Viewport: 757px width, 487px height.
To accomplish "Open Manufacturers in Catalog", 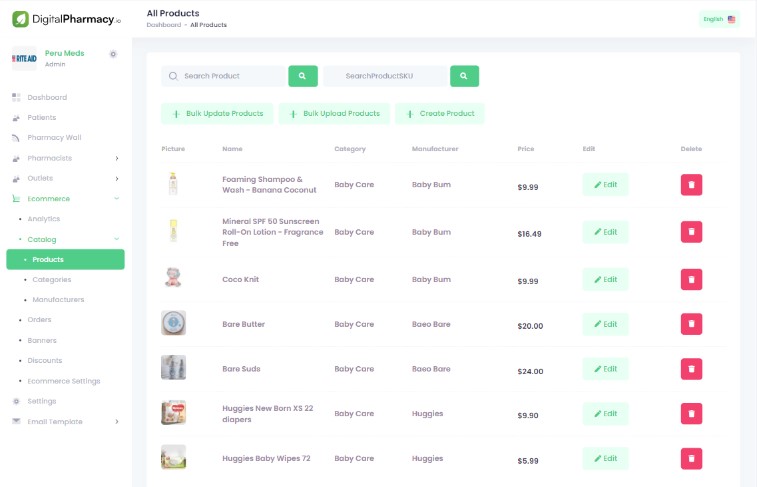I will 58,299.
